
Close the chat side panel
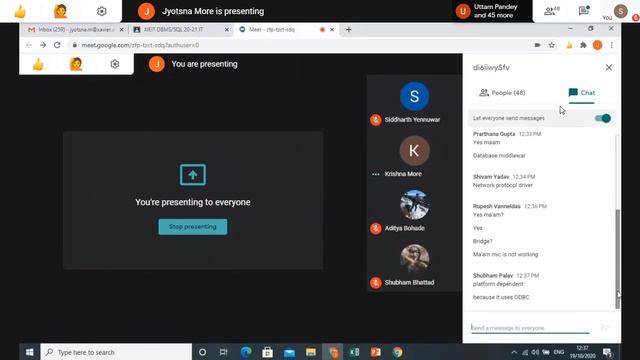609,67
